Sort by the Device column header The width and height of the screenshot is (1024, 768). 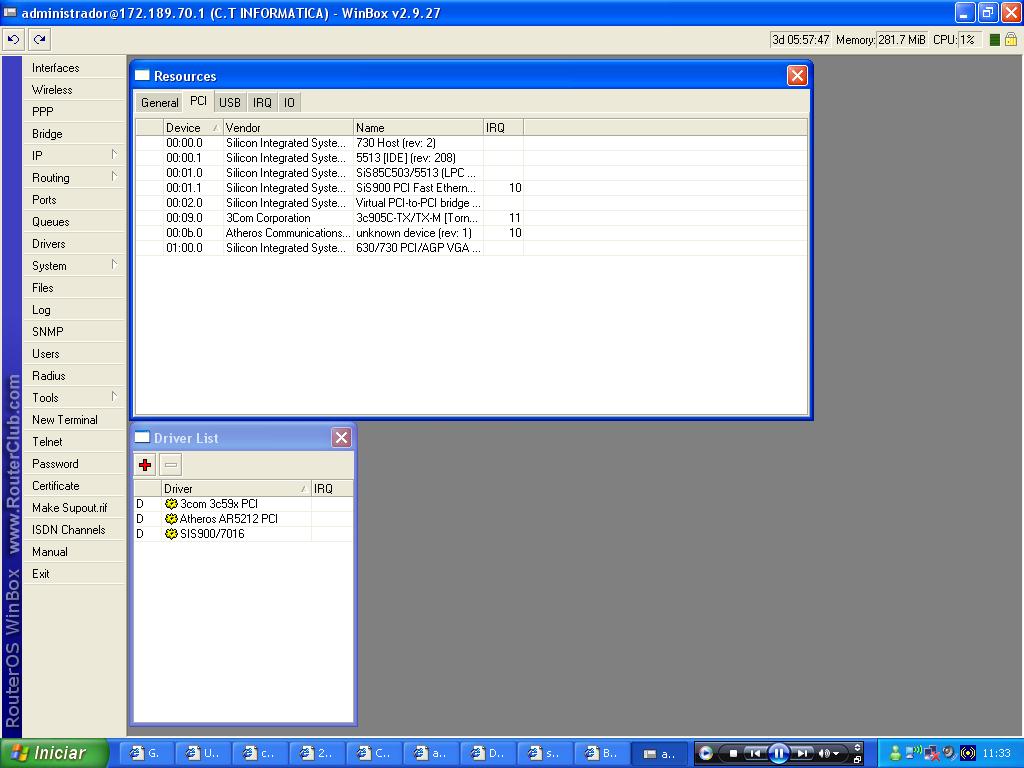[193, 127]
